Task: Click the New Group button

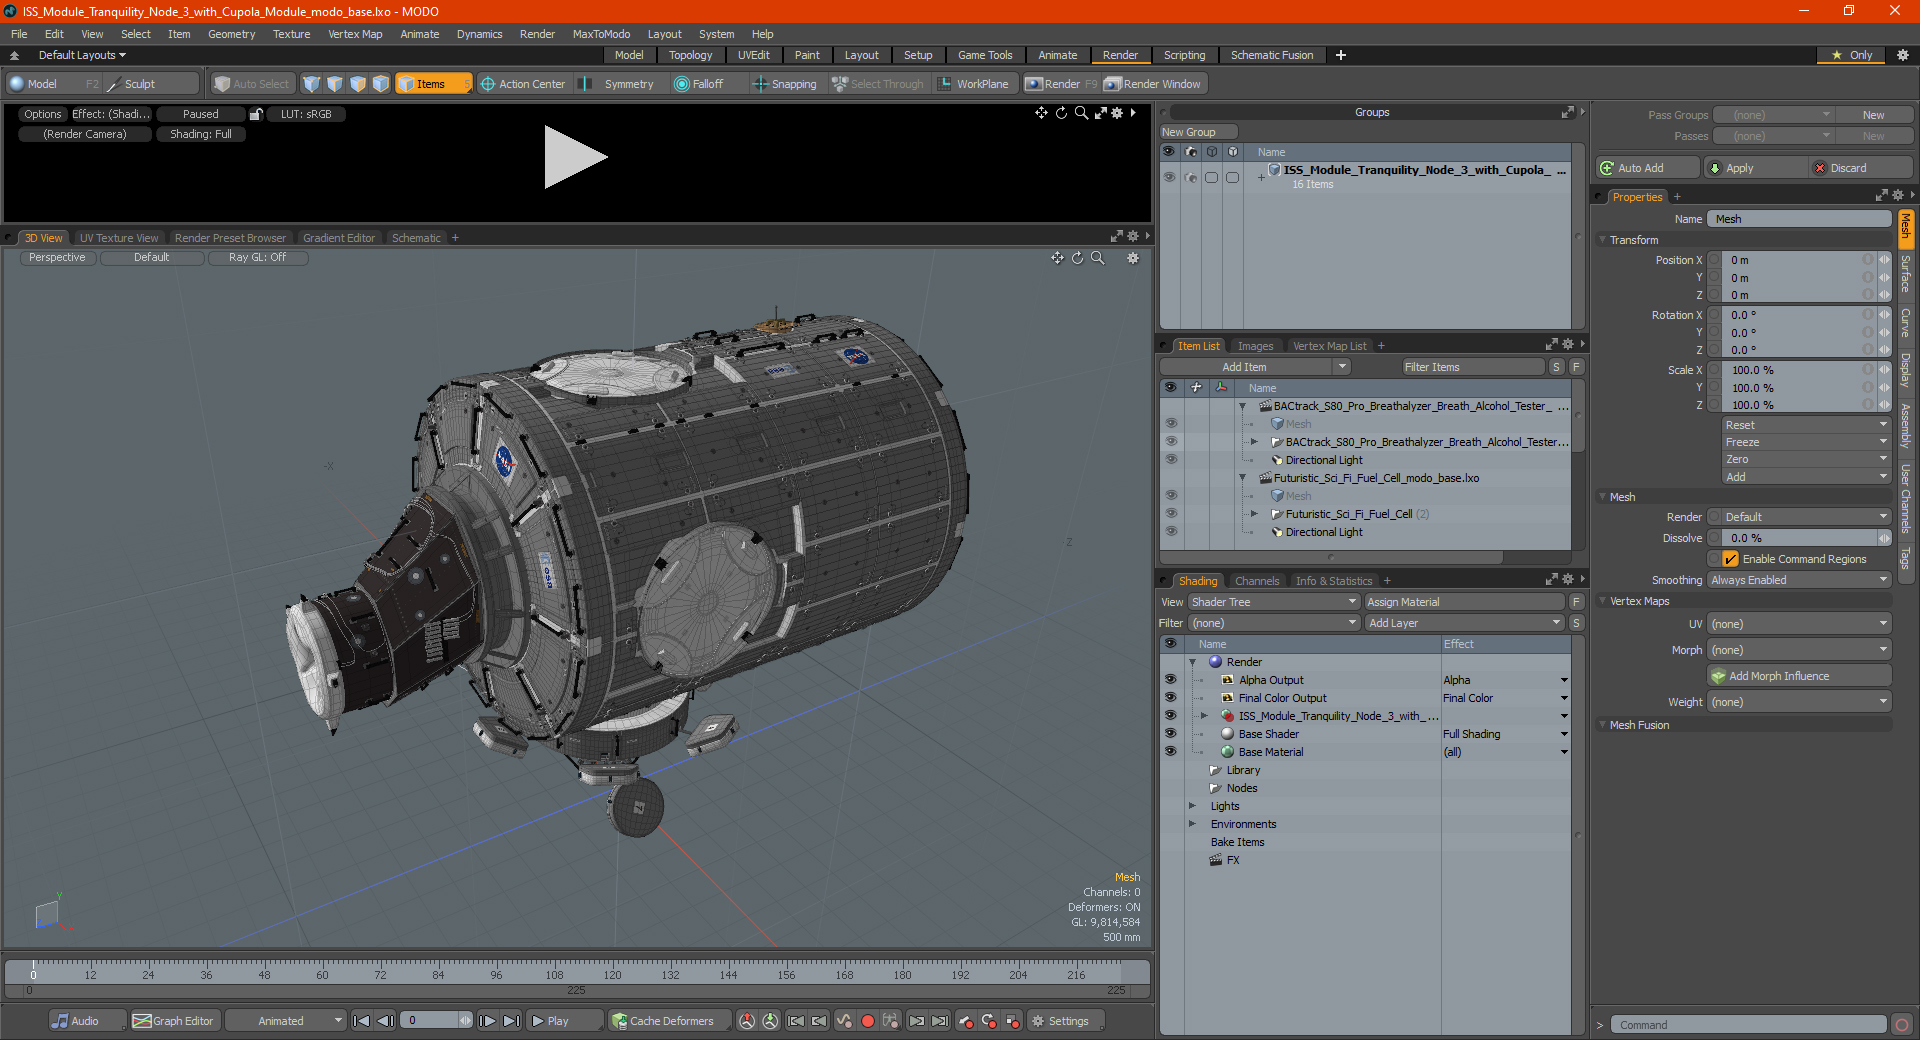Action: point(1198,132)
